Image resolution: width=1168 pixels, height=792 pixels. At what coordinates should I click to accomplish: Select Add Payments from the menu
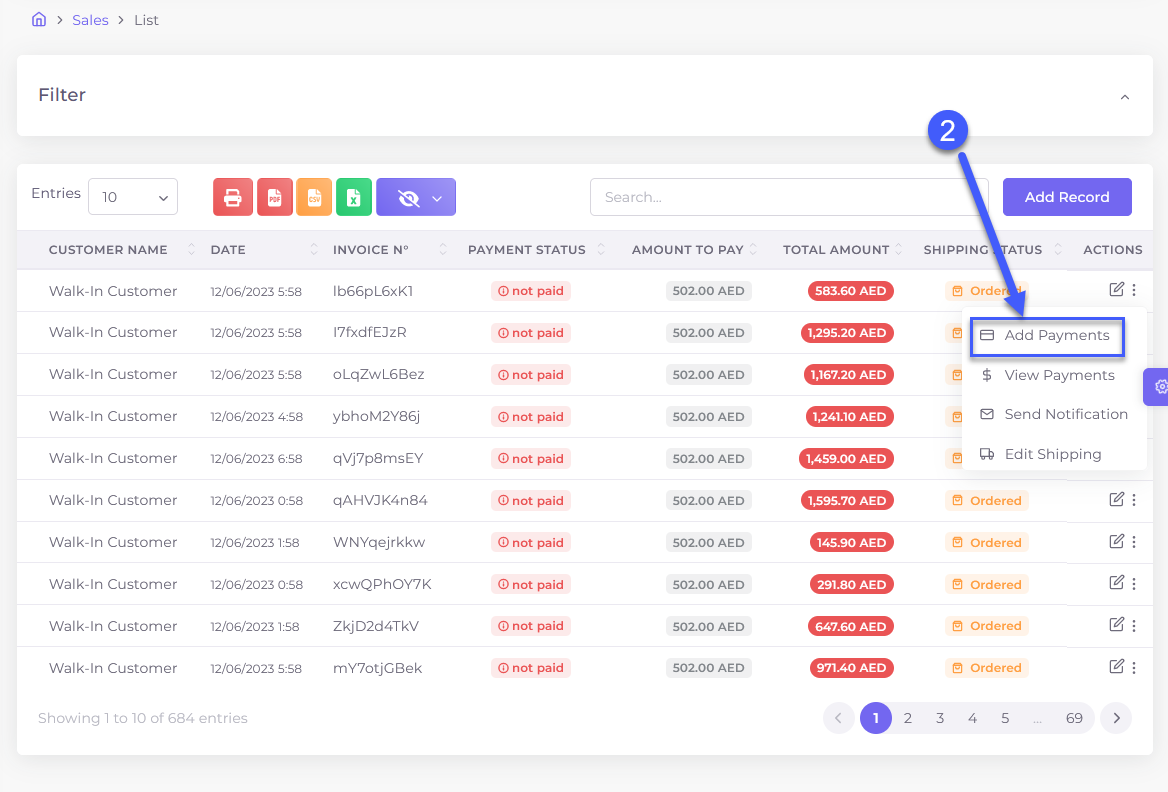click(1047, 336)
